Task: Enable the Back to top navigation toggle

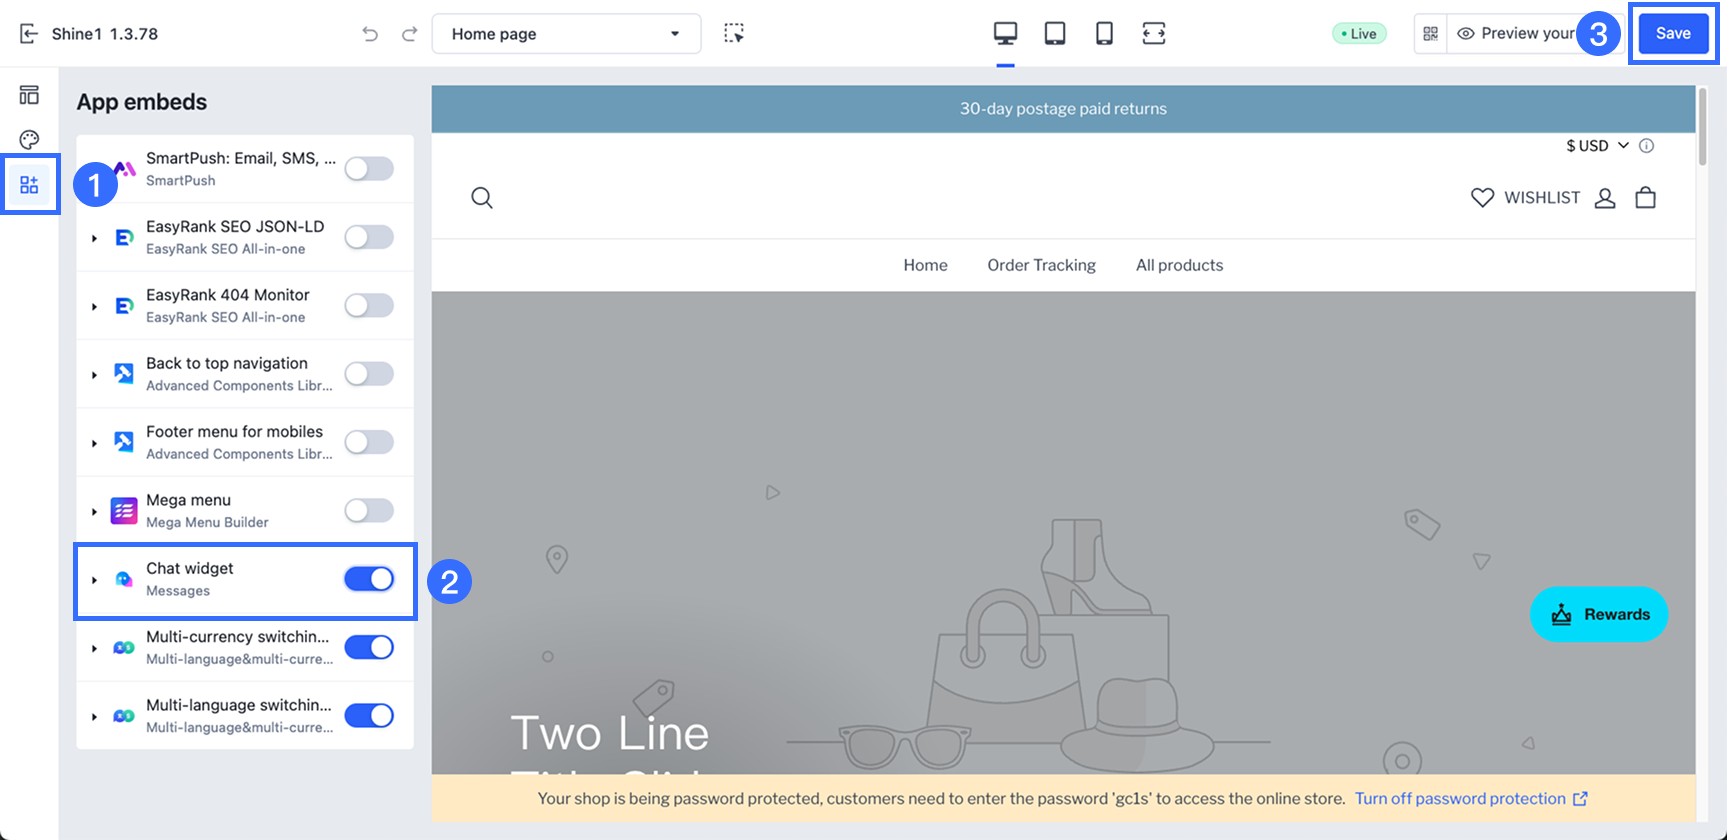Action: click(369, 374)
